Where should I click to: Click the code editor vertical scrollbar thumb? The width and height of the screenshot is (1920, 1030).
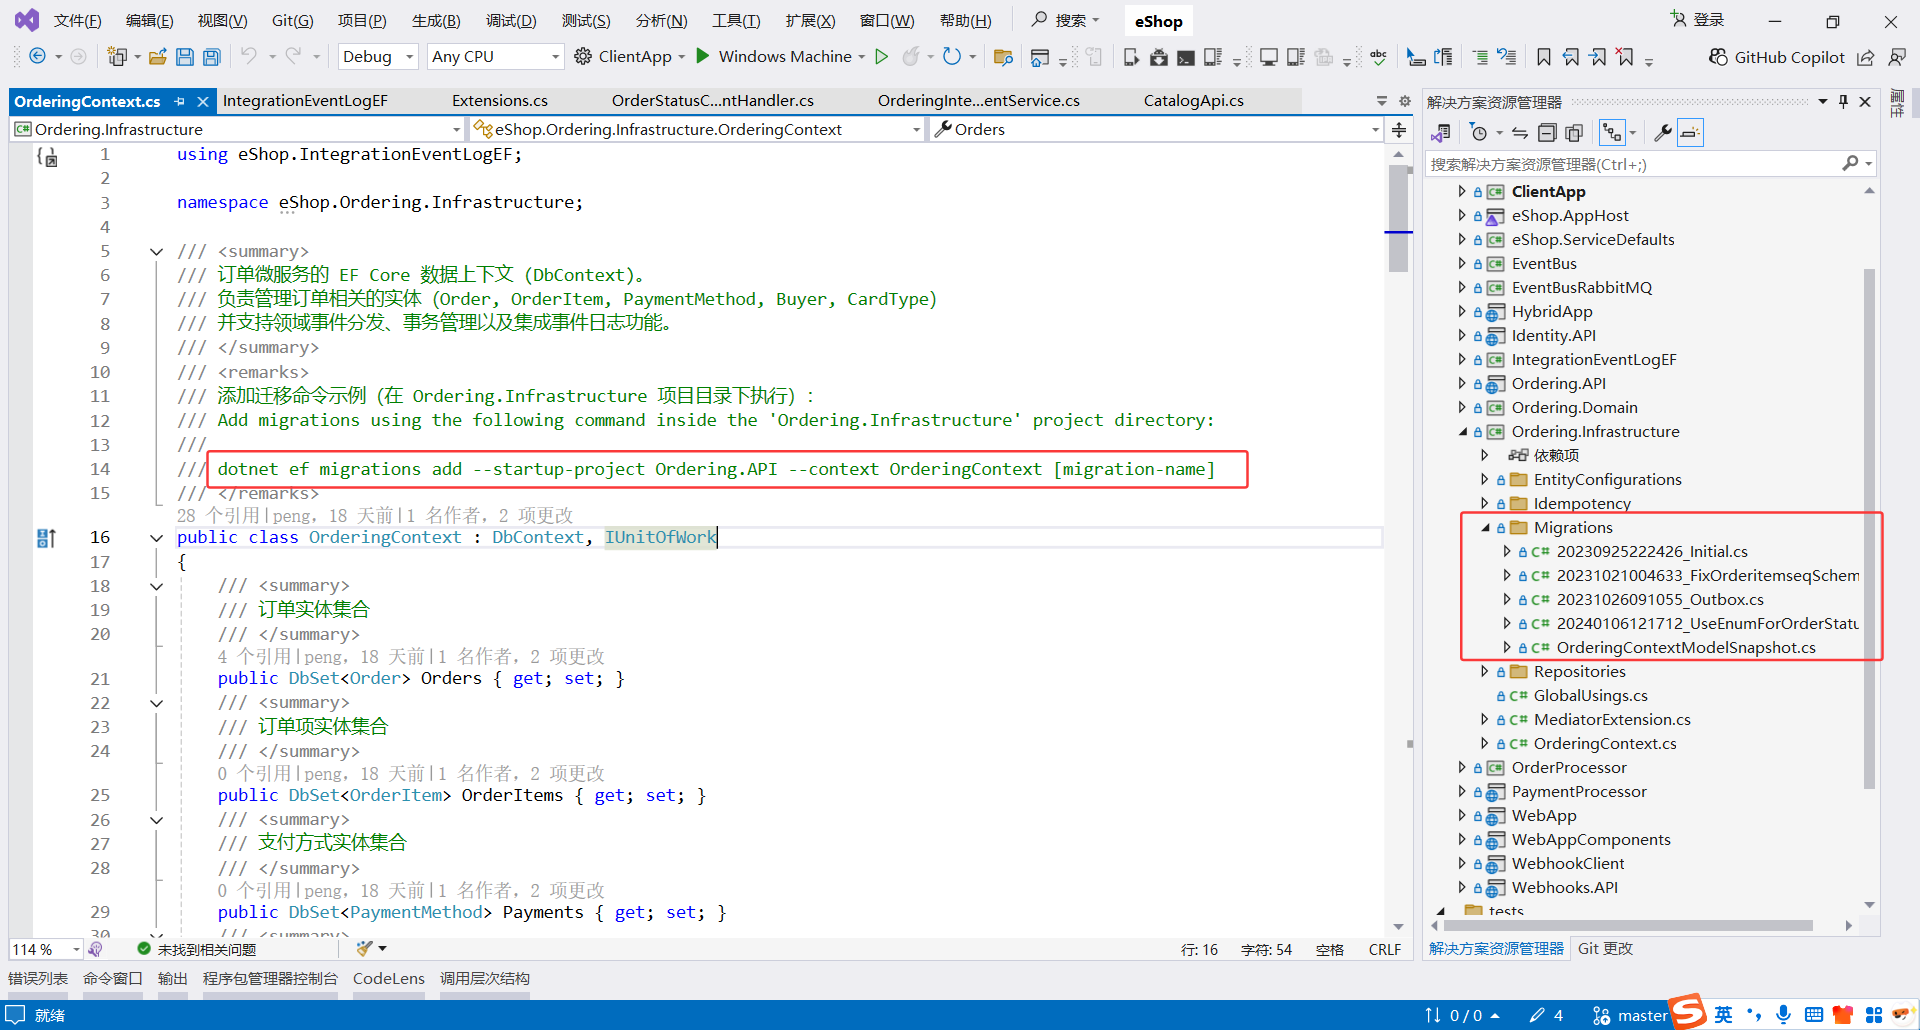click(x=1398, y=218)
